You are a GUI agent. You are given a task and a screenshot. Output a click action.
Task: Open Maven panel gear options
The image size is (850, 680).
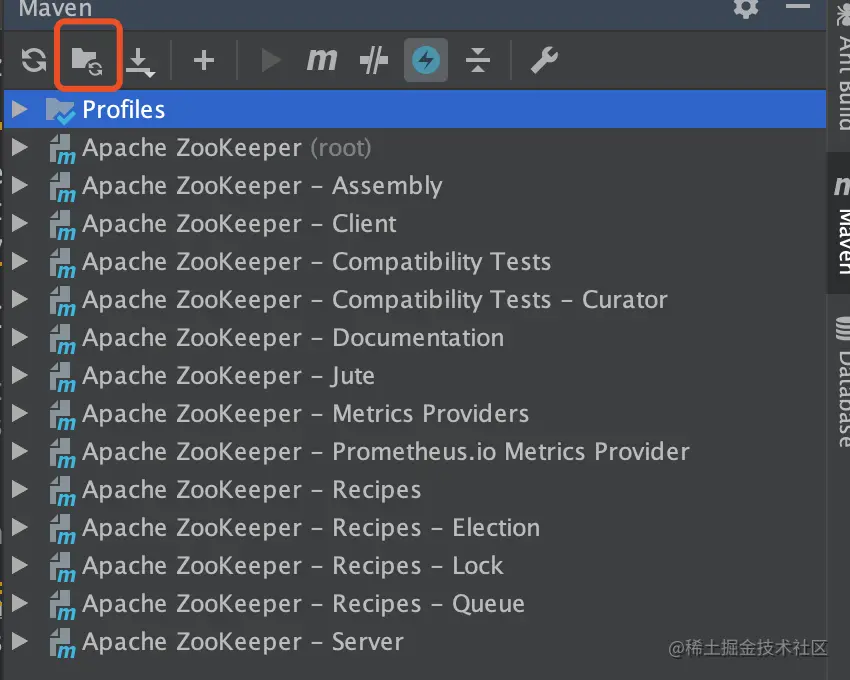tap(746, 8)
